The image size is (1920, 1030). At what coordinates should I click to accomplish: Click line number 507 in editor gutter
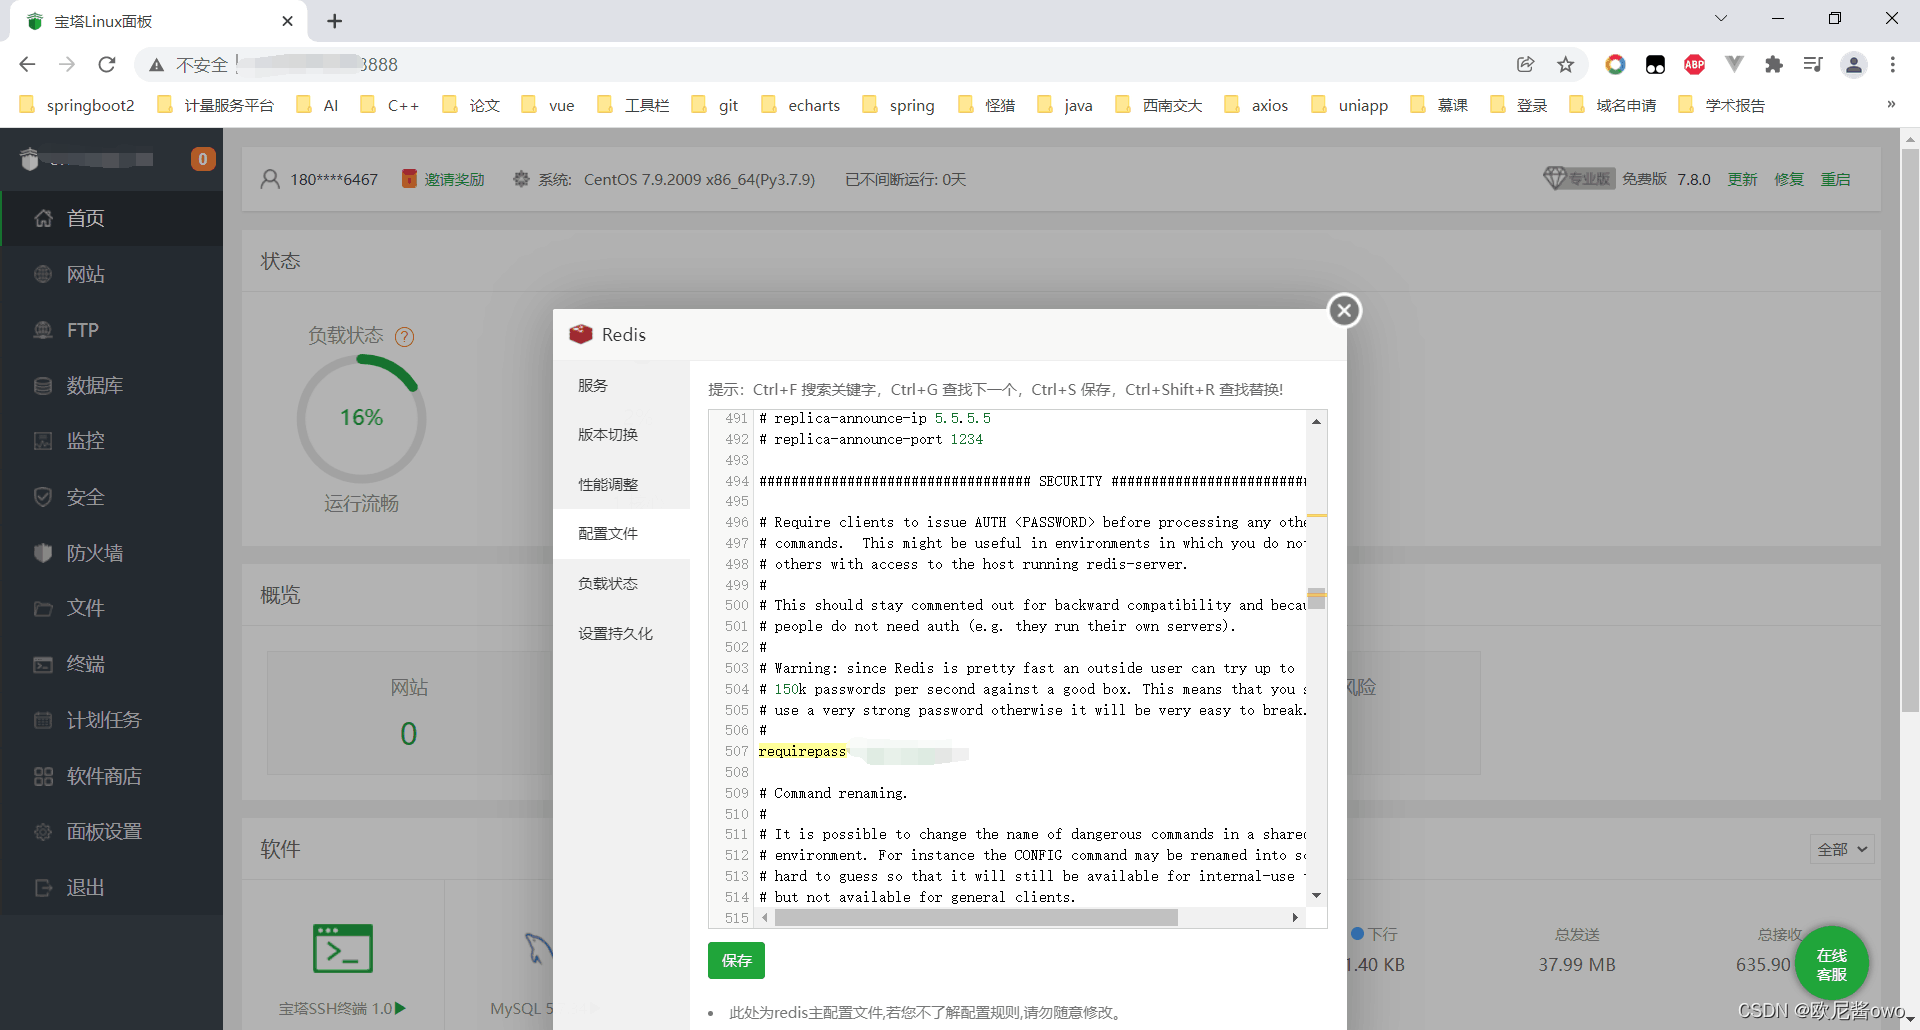[x=736, y=751]
